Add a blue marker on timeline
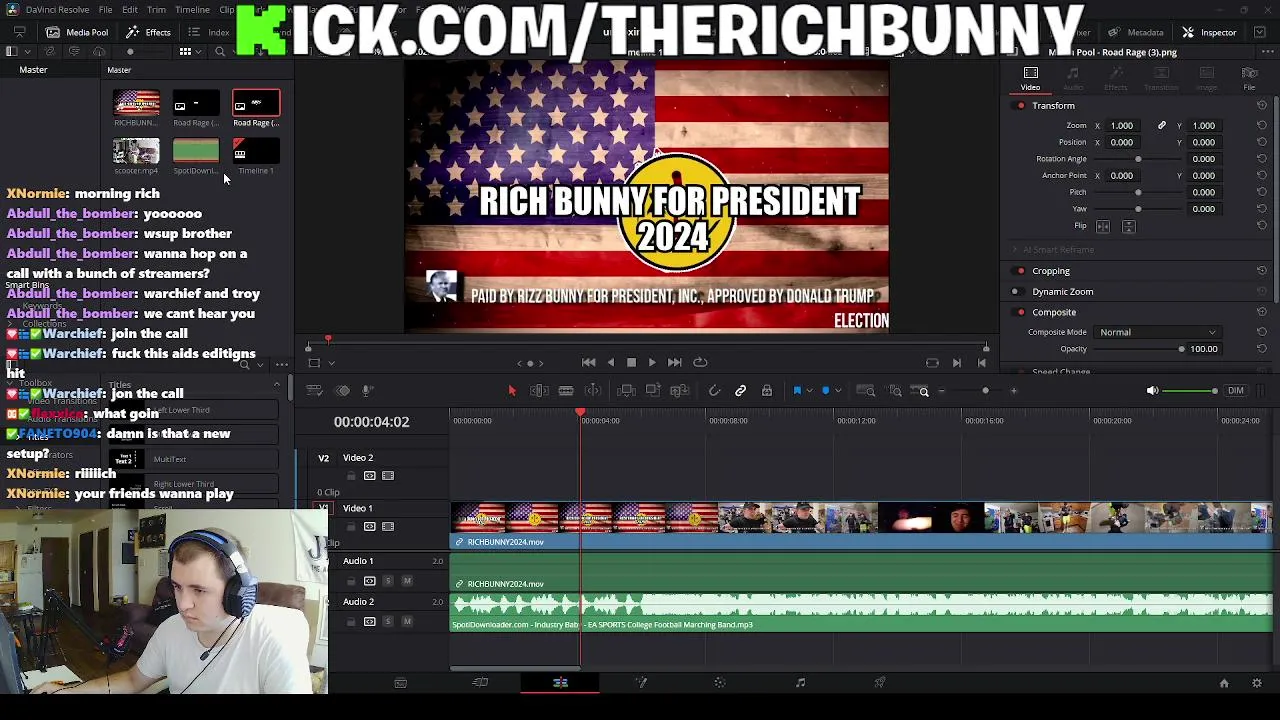The image size is (1280, 720). (x=825, y=391)
